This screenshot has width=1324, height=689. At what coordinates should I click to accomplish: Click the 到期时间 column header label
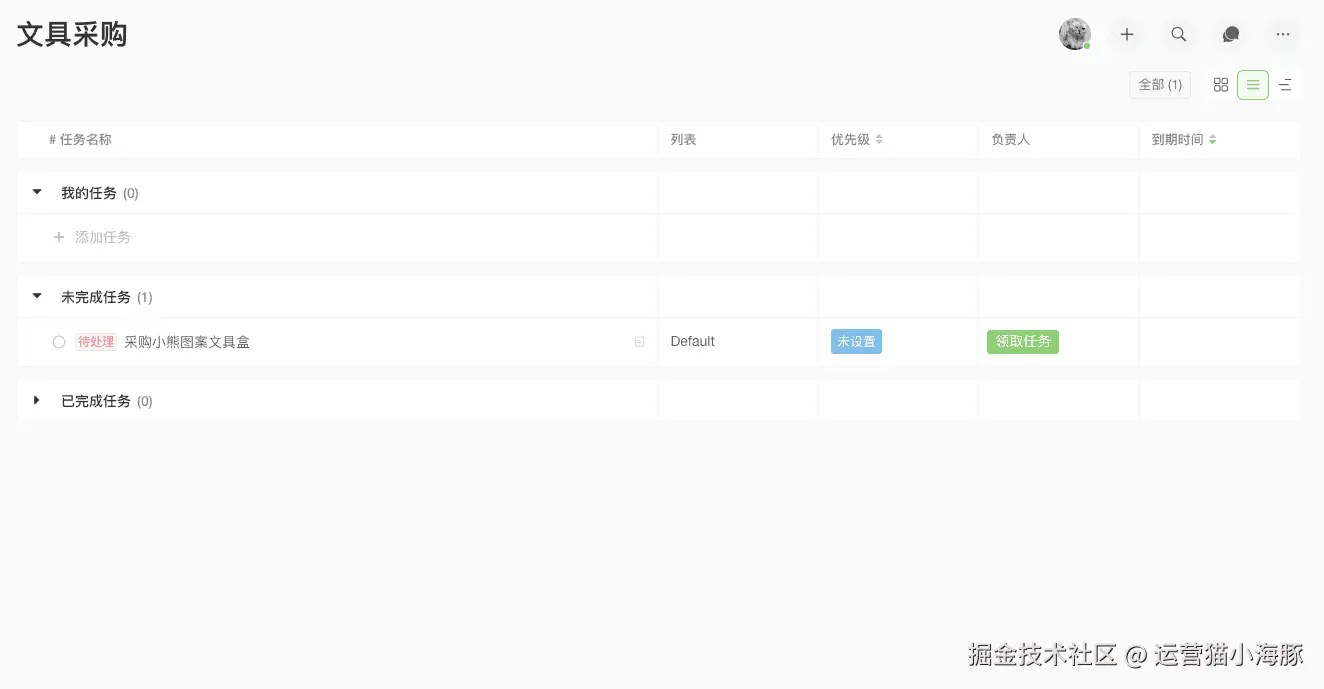(x=1177, y=140)
